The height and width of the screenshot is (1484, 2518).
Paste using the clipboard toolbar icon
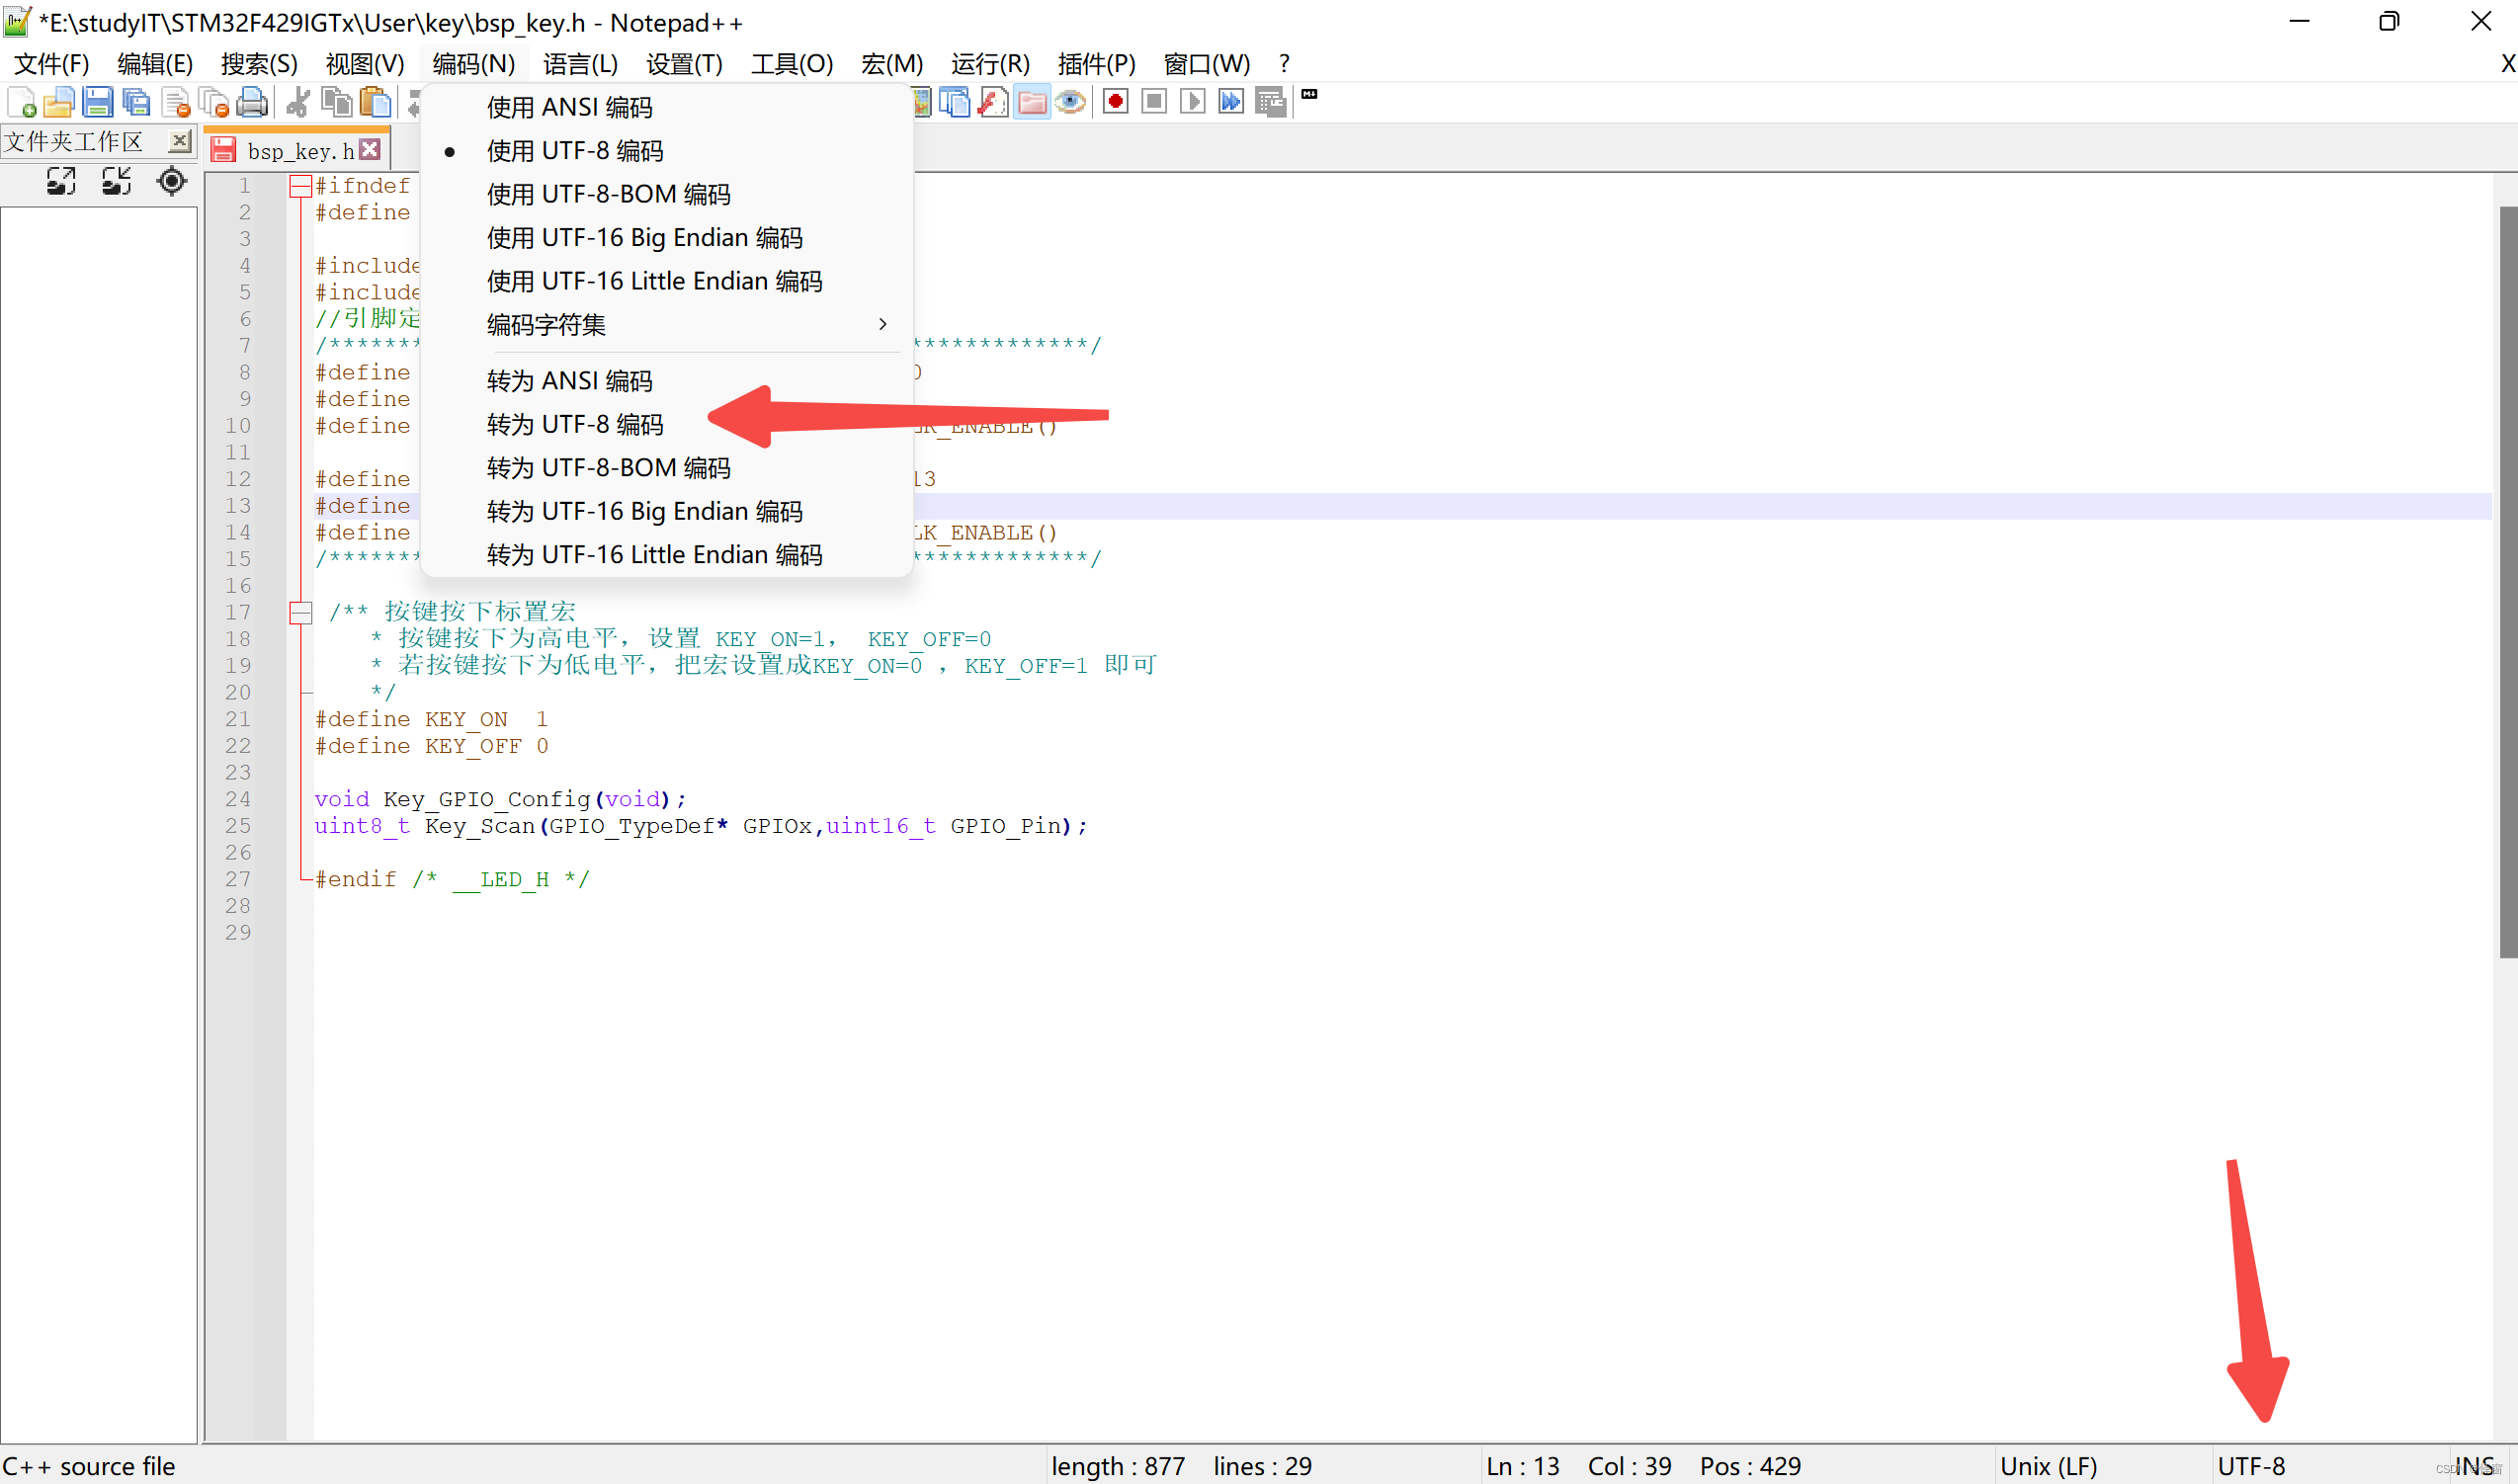click(x=375, y=102)
